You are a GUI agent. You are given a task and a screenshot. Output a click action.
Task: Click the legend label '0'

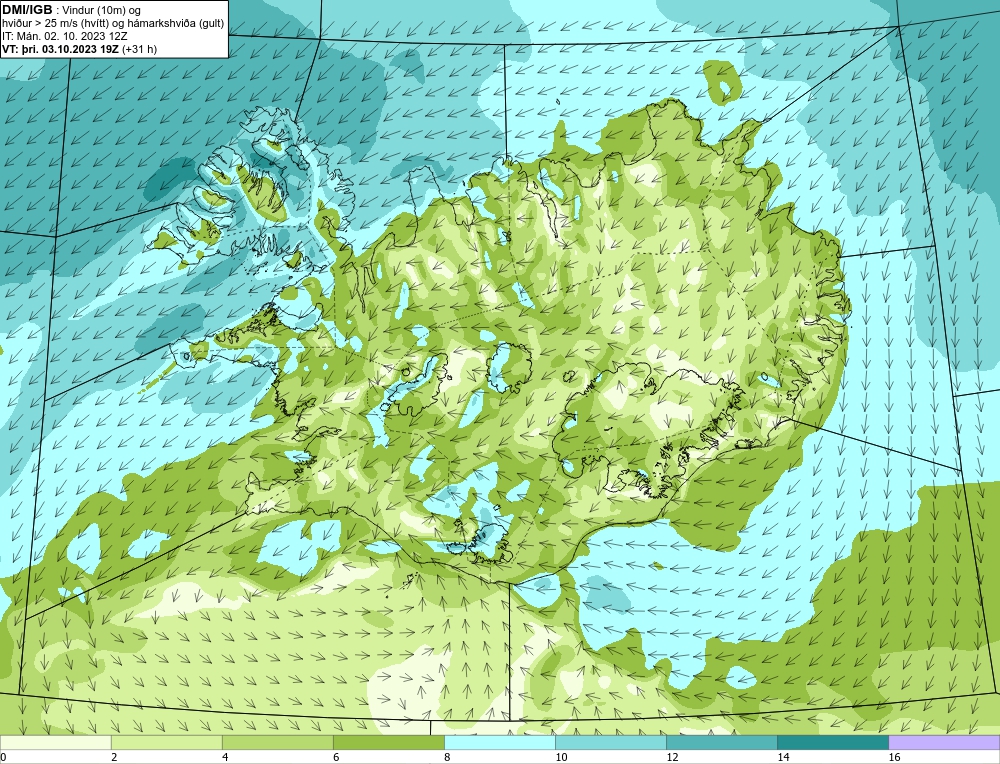click(x=3, y=757)
